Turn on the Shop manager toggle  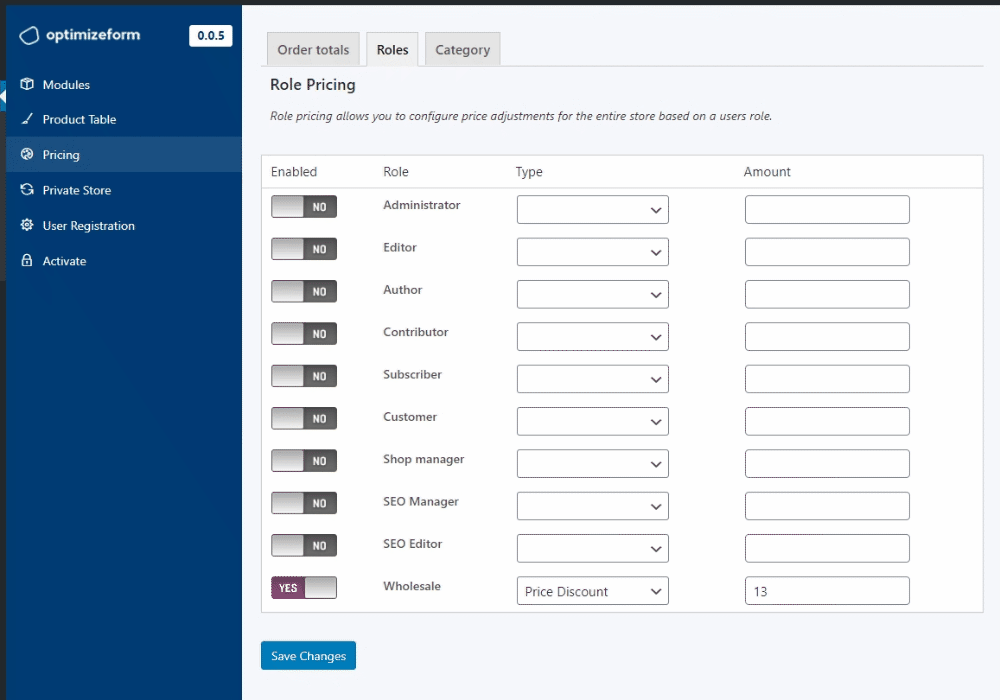click(304, 461)
